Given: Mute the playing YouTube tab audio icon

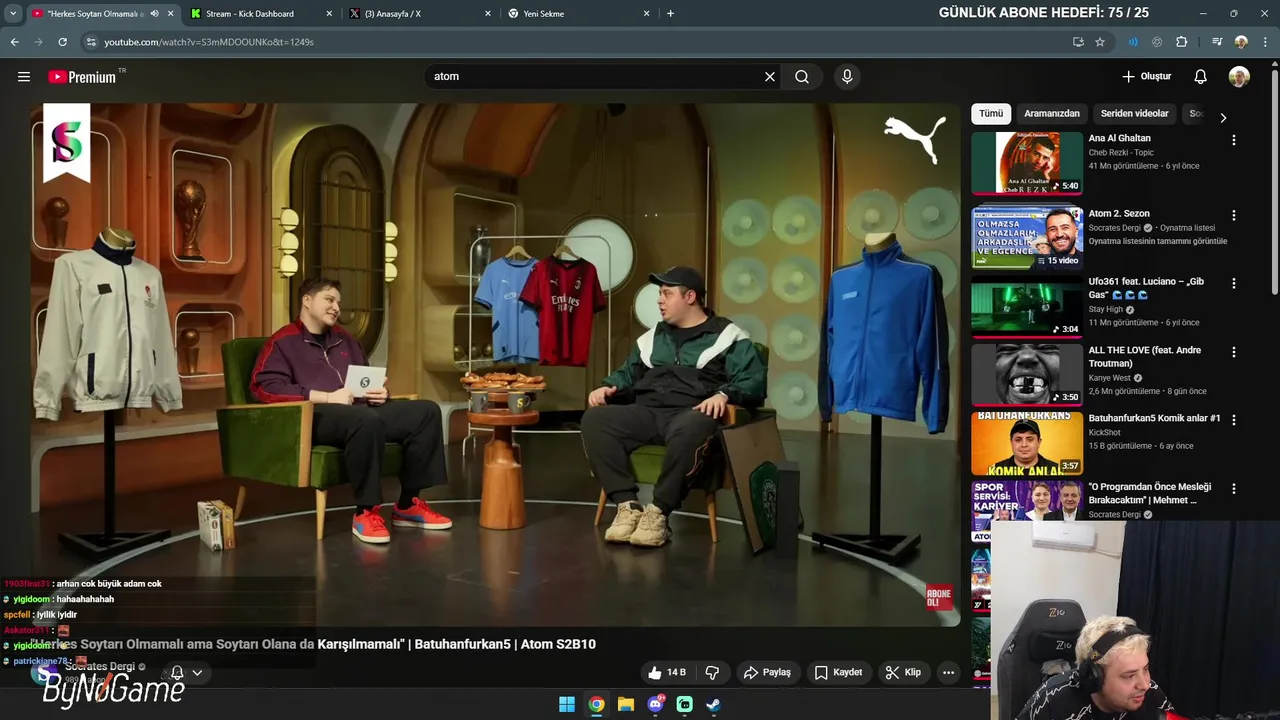Looking at the screenshot, I should [x=155, y=14].
